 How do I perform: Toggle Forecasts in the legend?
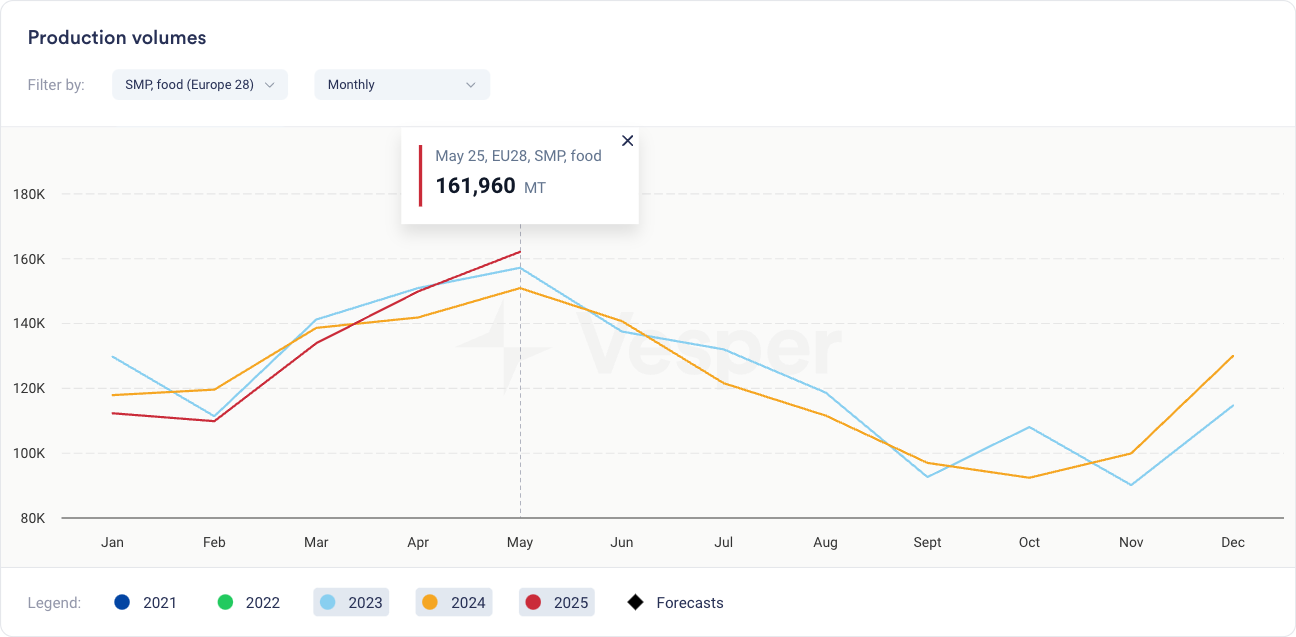675,602
